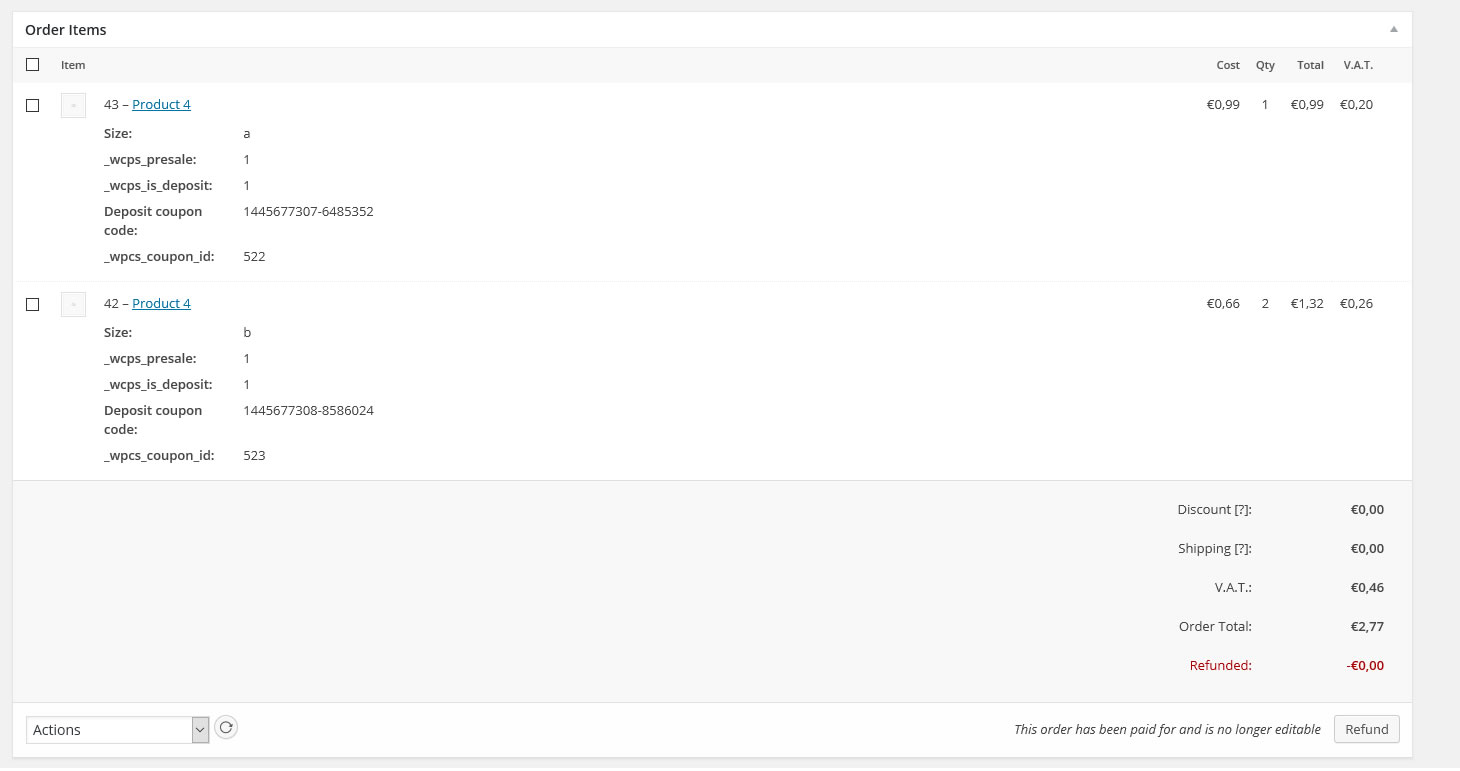
Task: Collapse the Order Items panel with the triangle
Action: [1394, 29]
